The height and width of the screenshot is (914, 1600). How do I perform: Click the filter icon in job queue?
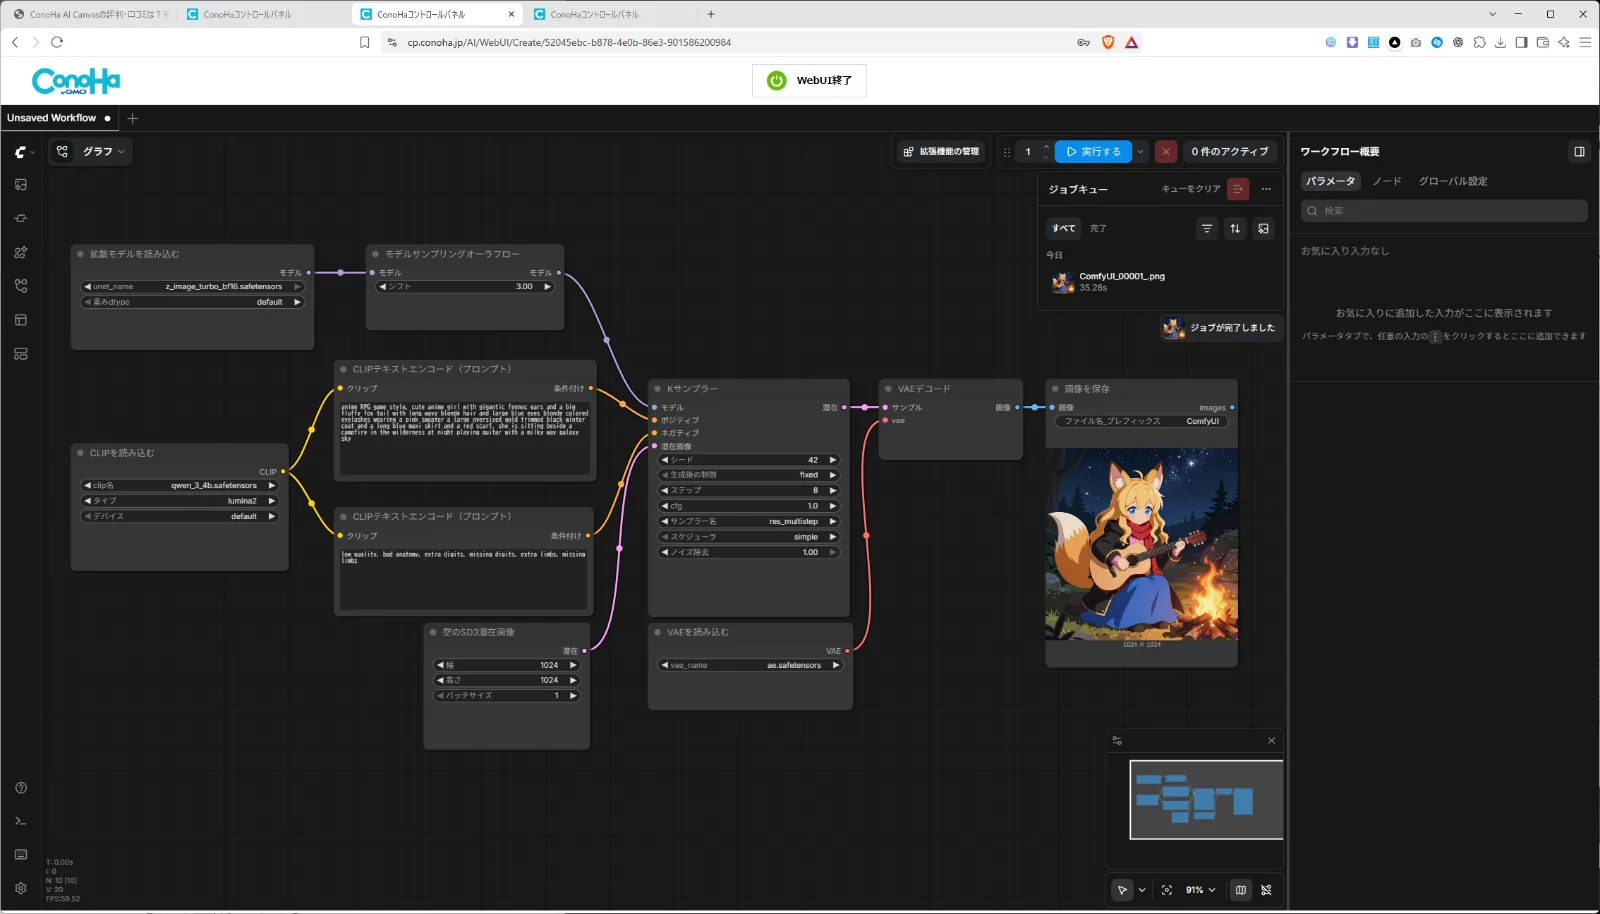point(1207,229)
